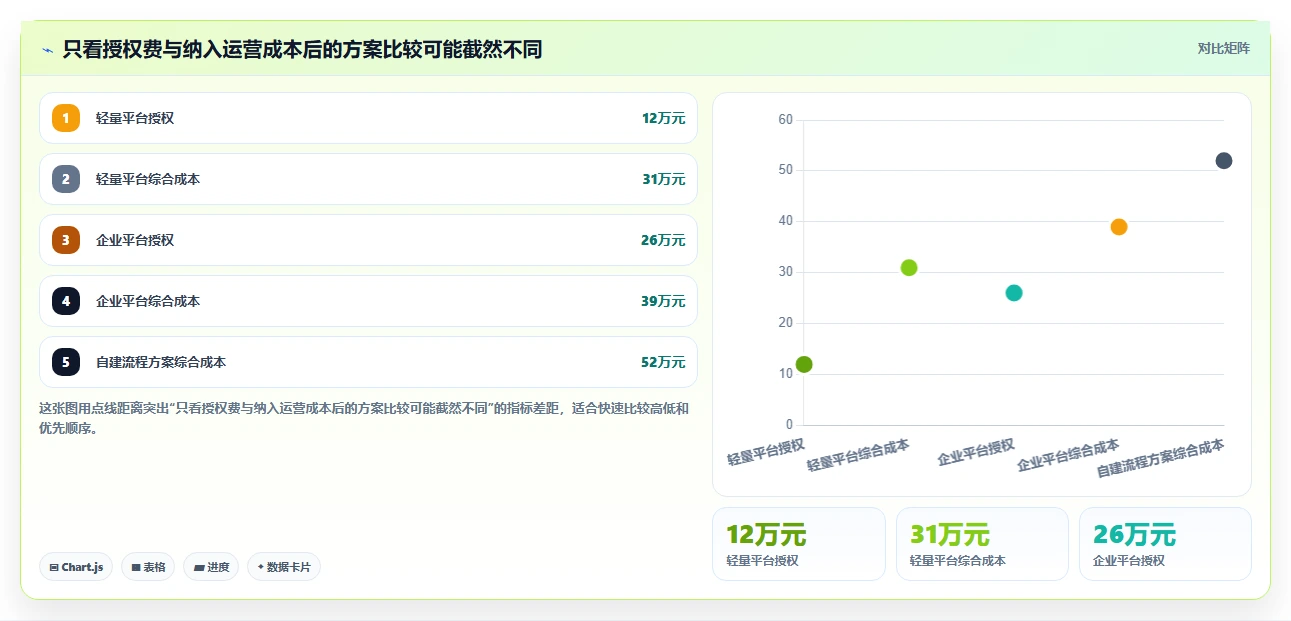This screenshot has height=621, width=1291.
Task: Click the x-axis label 轻量平台授权
Action: click(x=766, y=451)
